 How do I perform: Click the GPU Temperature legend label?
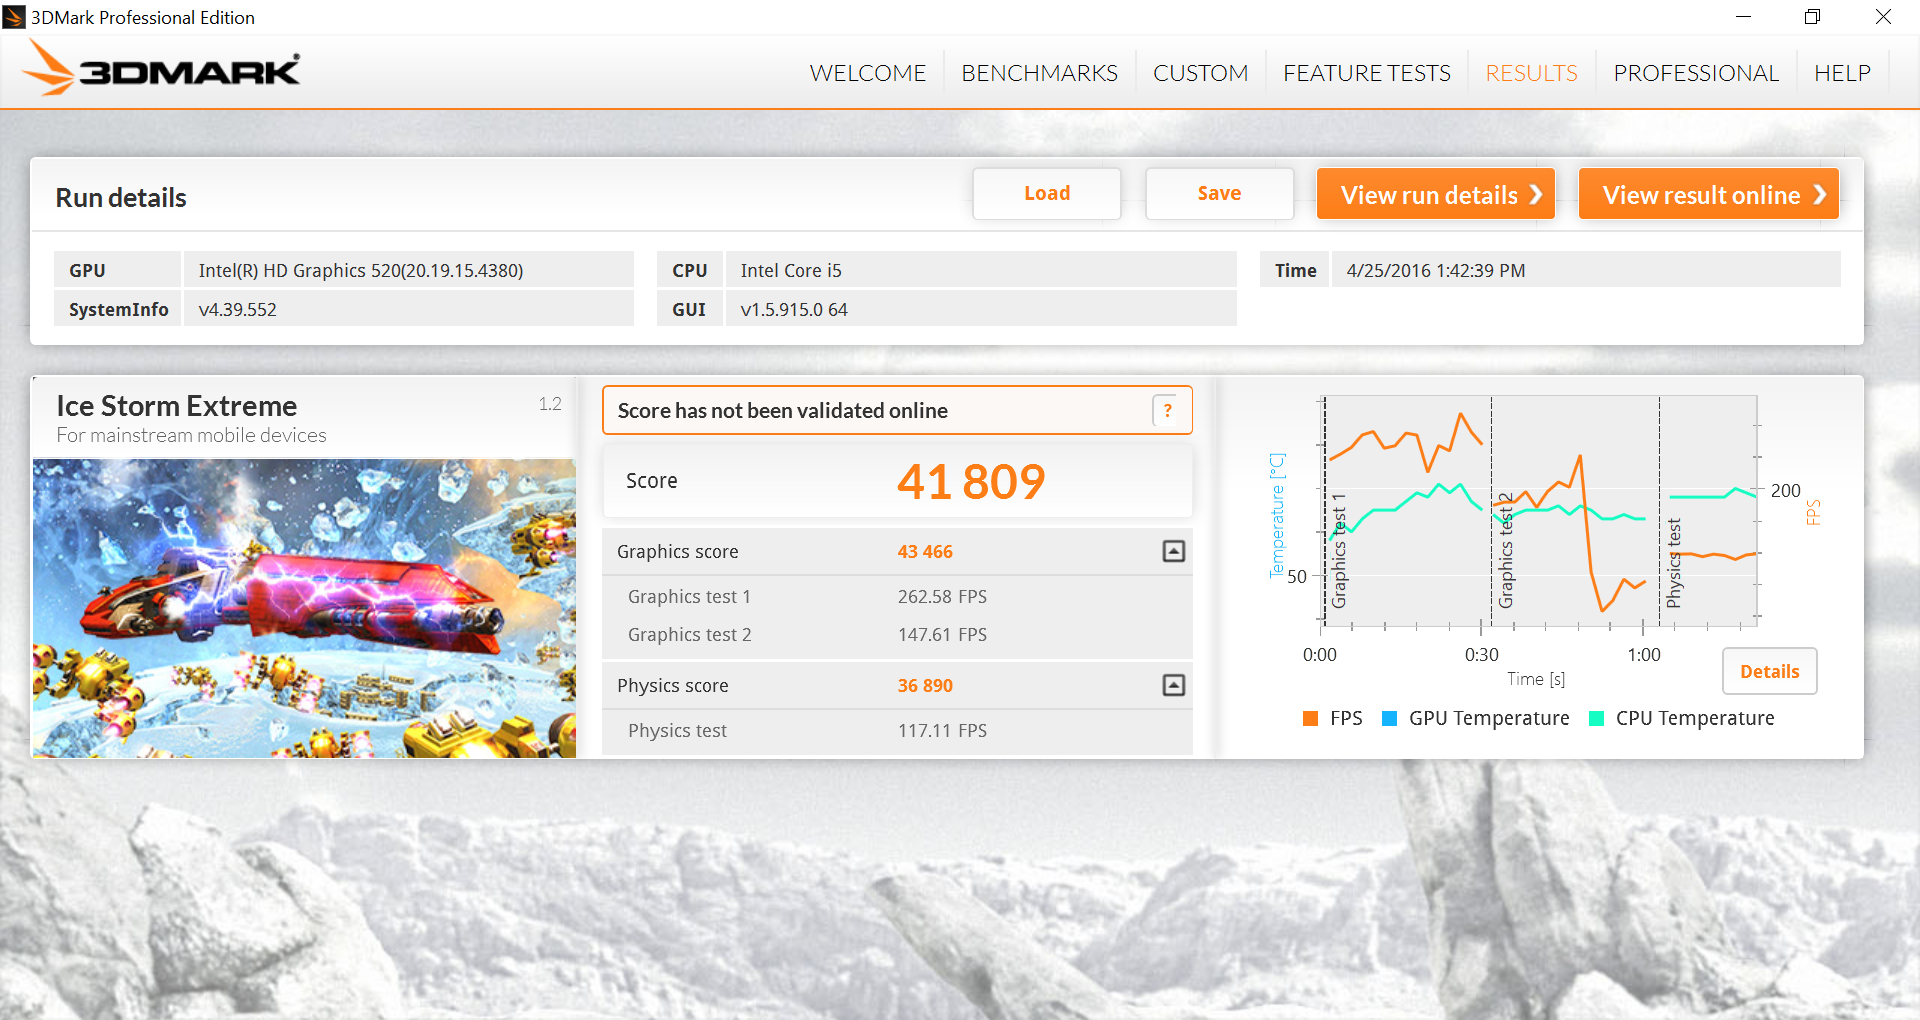(1489, 718)
